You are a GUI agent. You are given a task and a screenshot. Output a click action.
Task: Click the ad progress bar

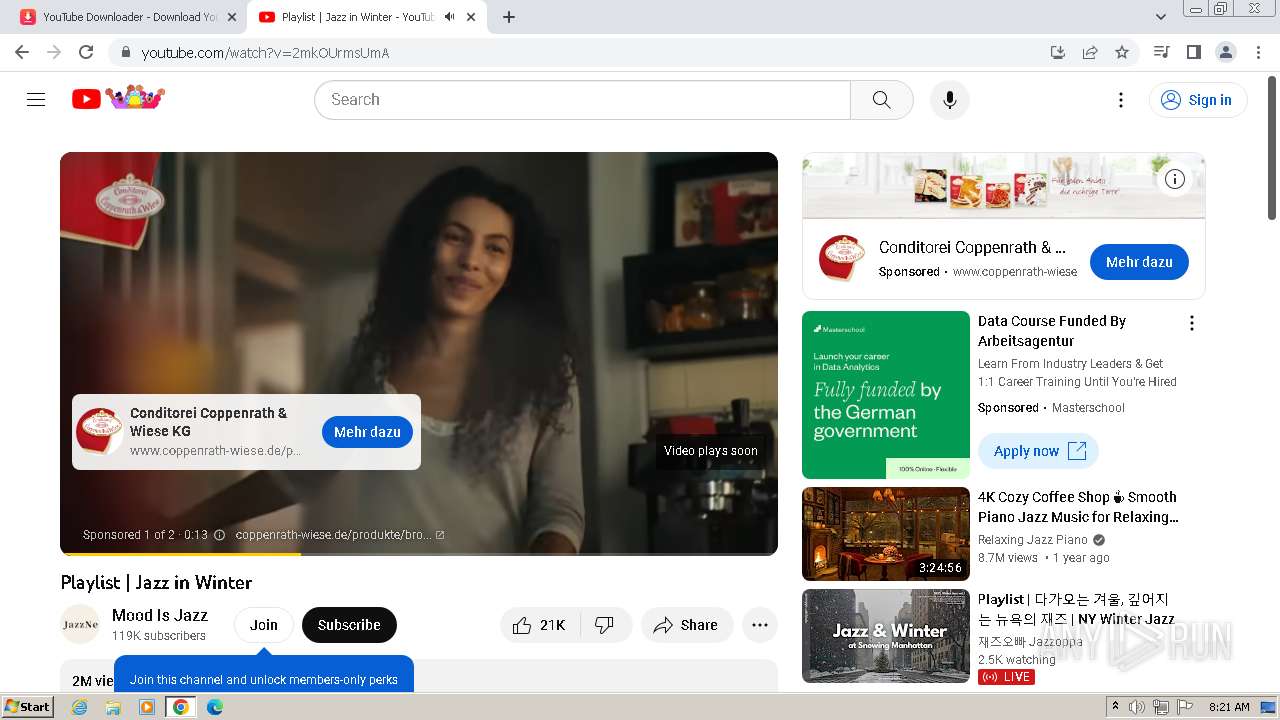coord(419,553)
